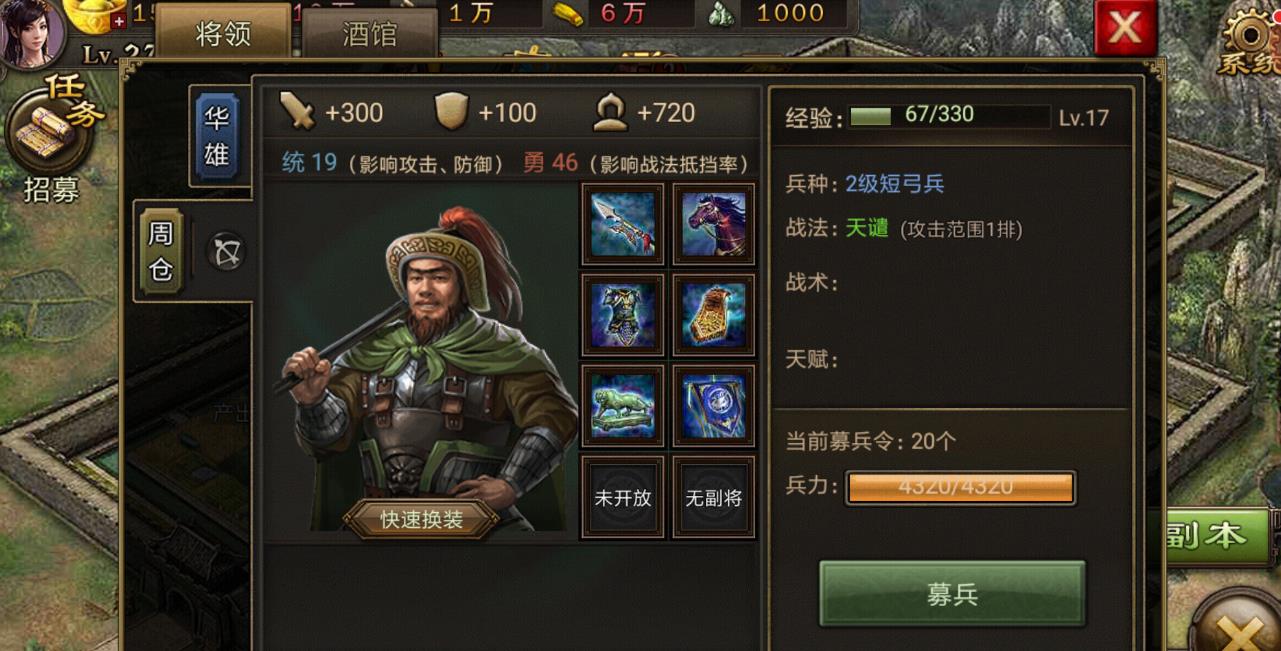The height and width of the screenshot is (651, 1281).
Task: Select the warhorse equipment slot
Action: point(713,224)
